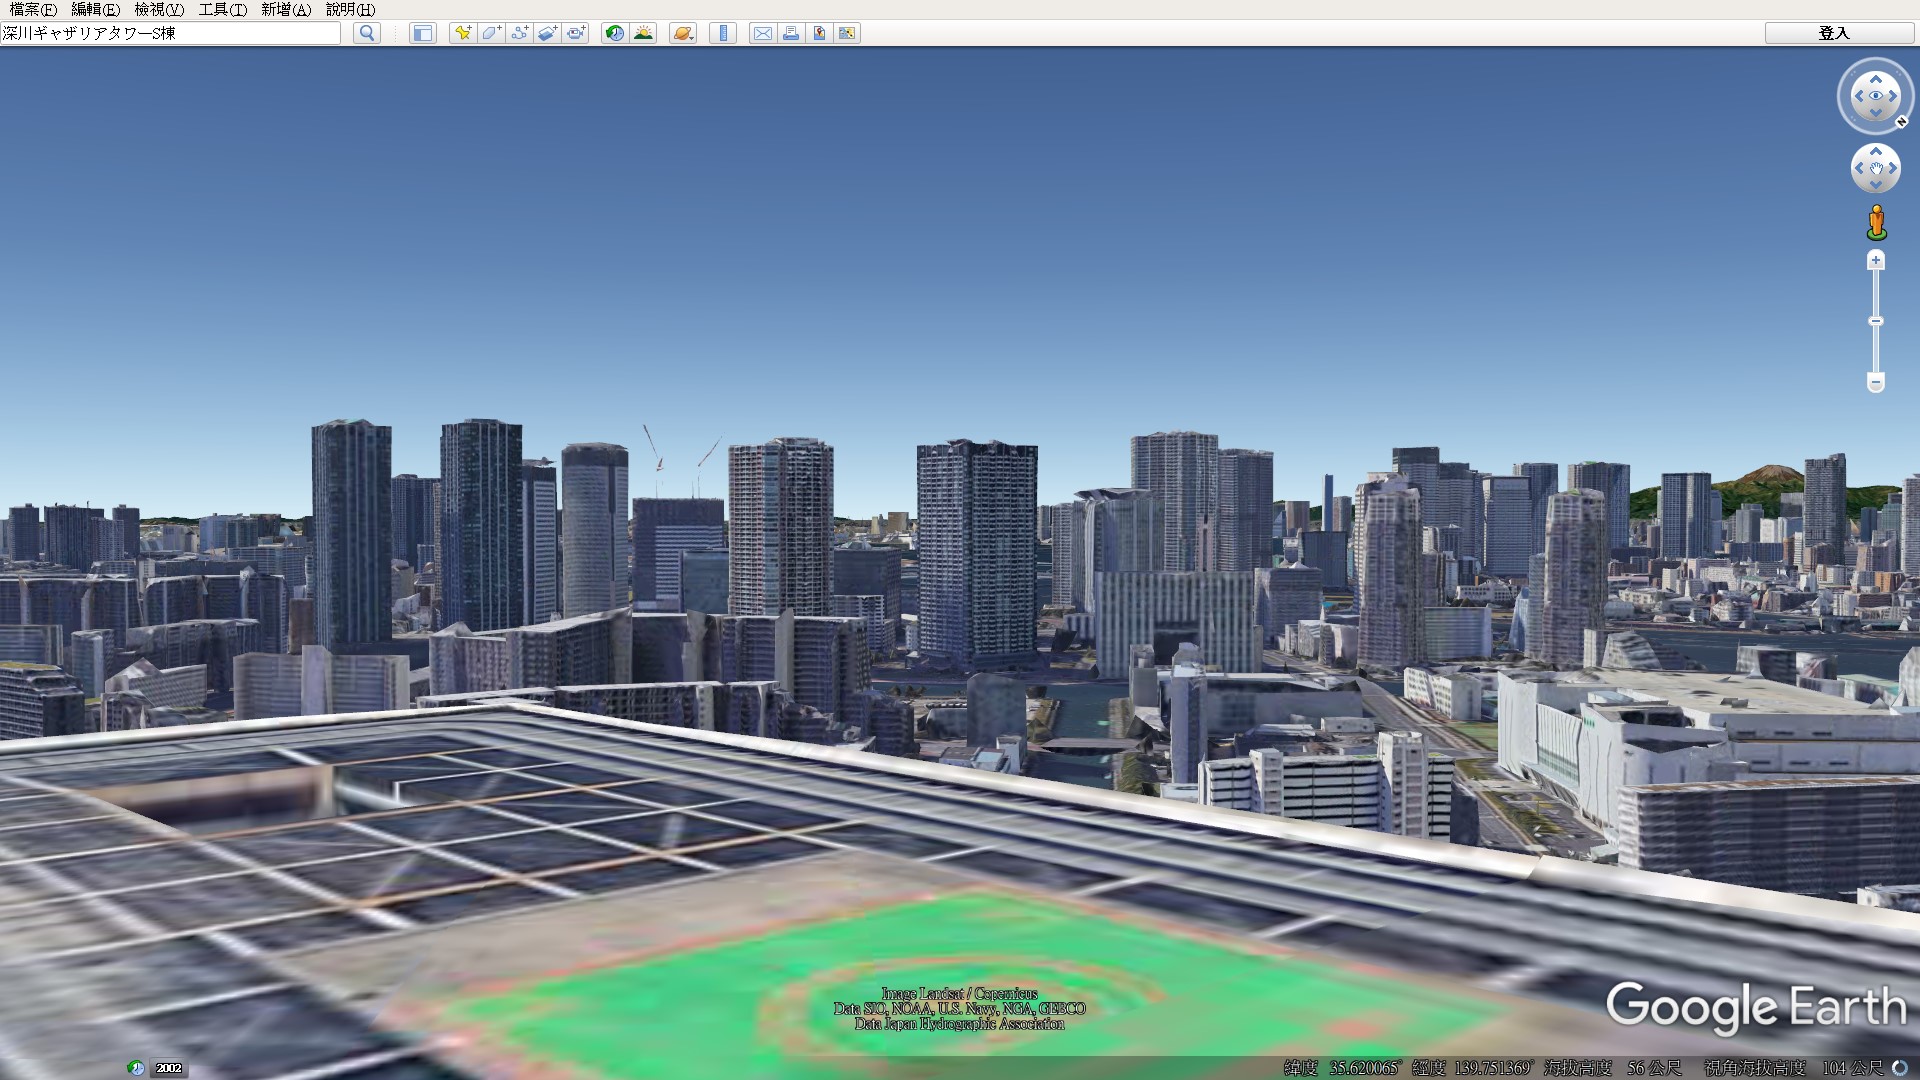Image resolution: width=1920 pixels, height=1080 pixels.
Task: Print the current view
Action: (791, 33)
